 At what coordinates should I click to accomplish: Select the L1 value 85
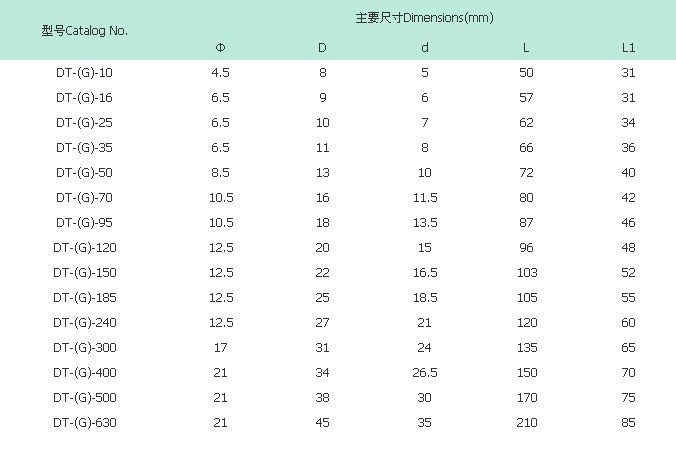628,423
